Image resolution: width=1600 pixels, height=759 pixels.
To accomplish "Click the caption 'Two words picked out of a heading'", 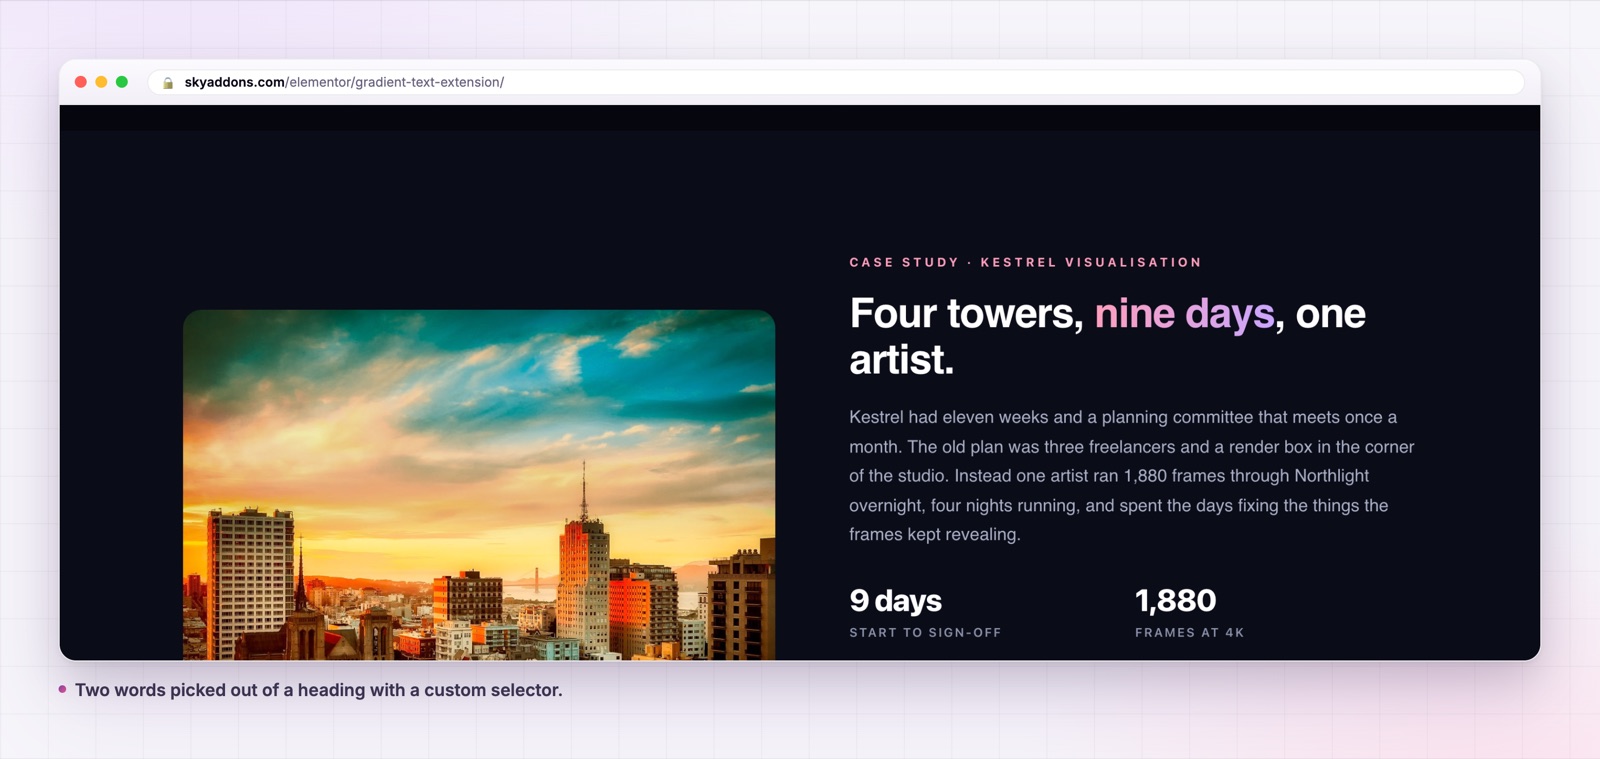I will (x=318, y=690).
